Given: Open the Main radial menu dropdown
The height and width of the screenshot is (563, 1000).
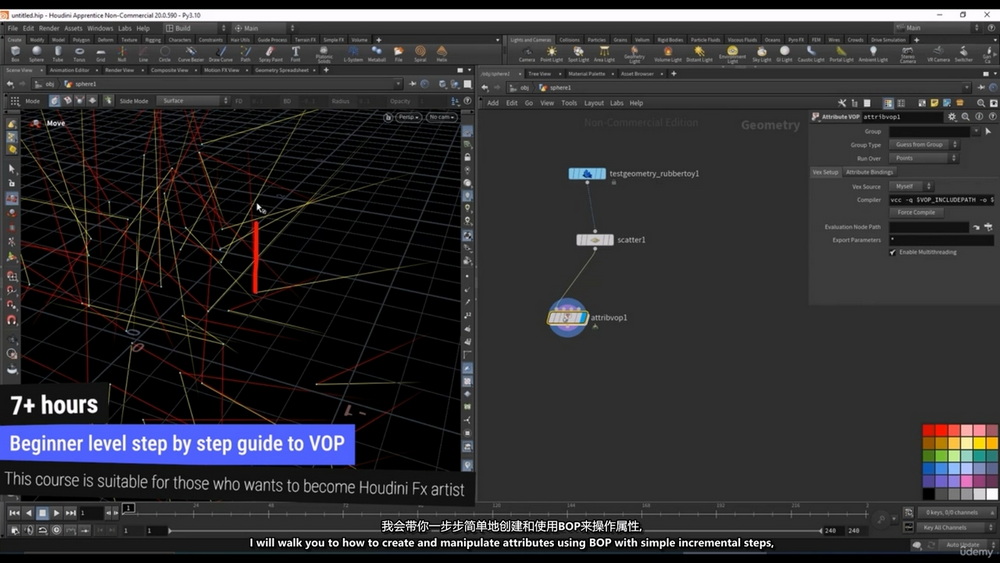Looking at the screenshot, I should tap(264, 28).
